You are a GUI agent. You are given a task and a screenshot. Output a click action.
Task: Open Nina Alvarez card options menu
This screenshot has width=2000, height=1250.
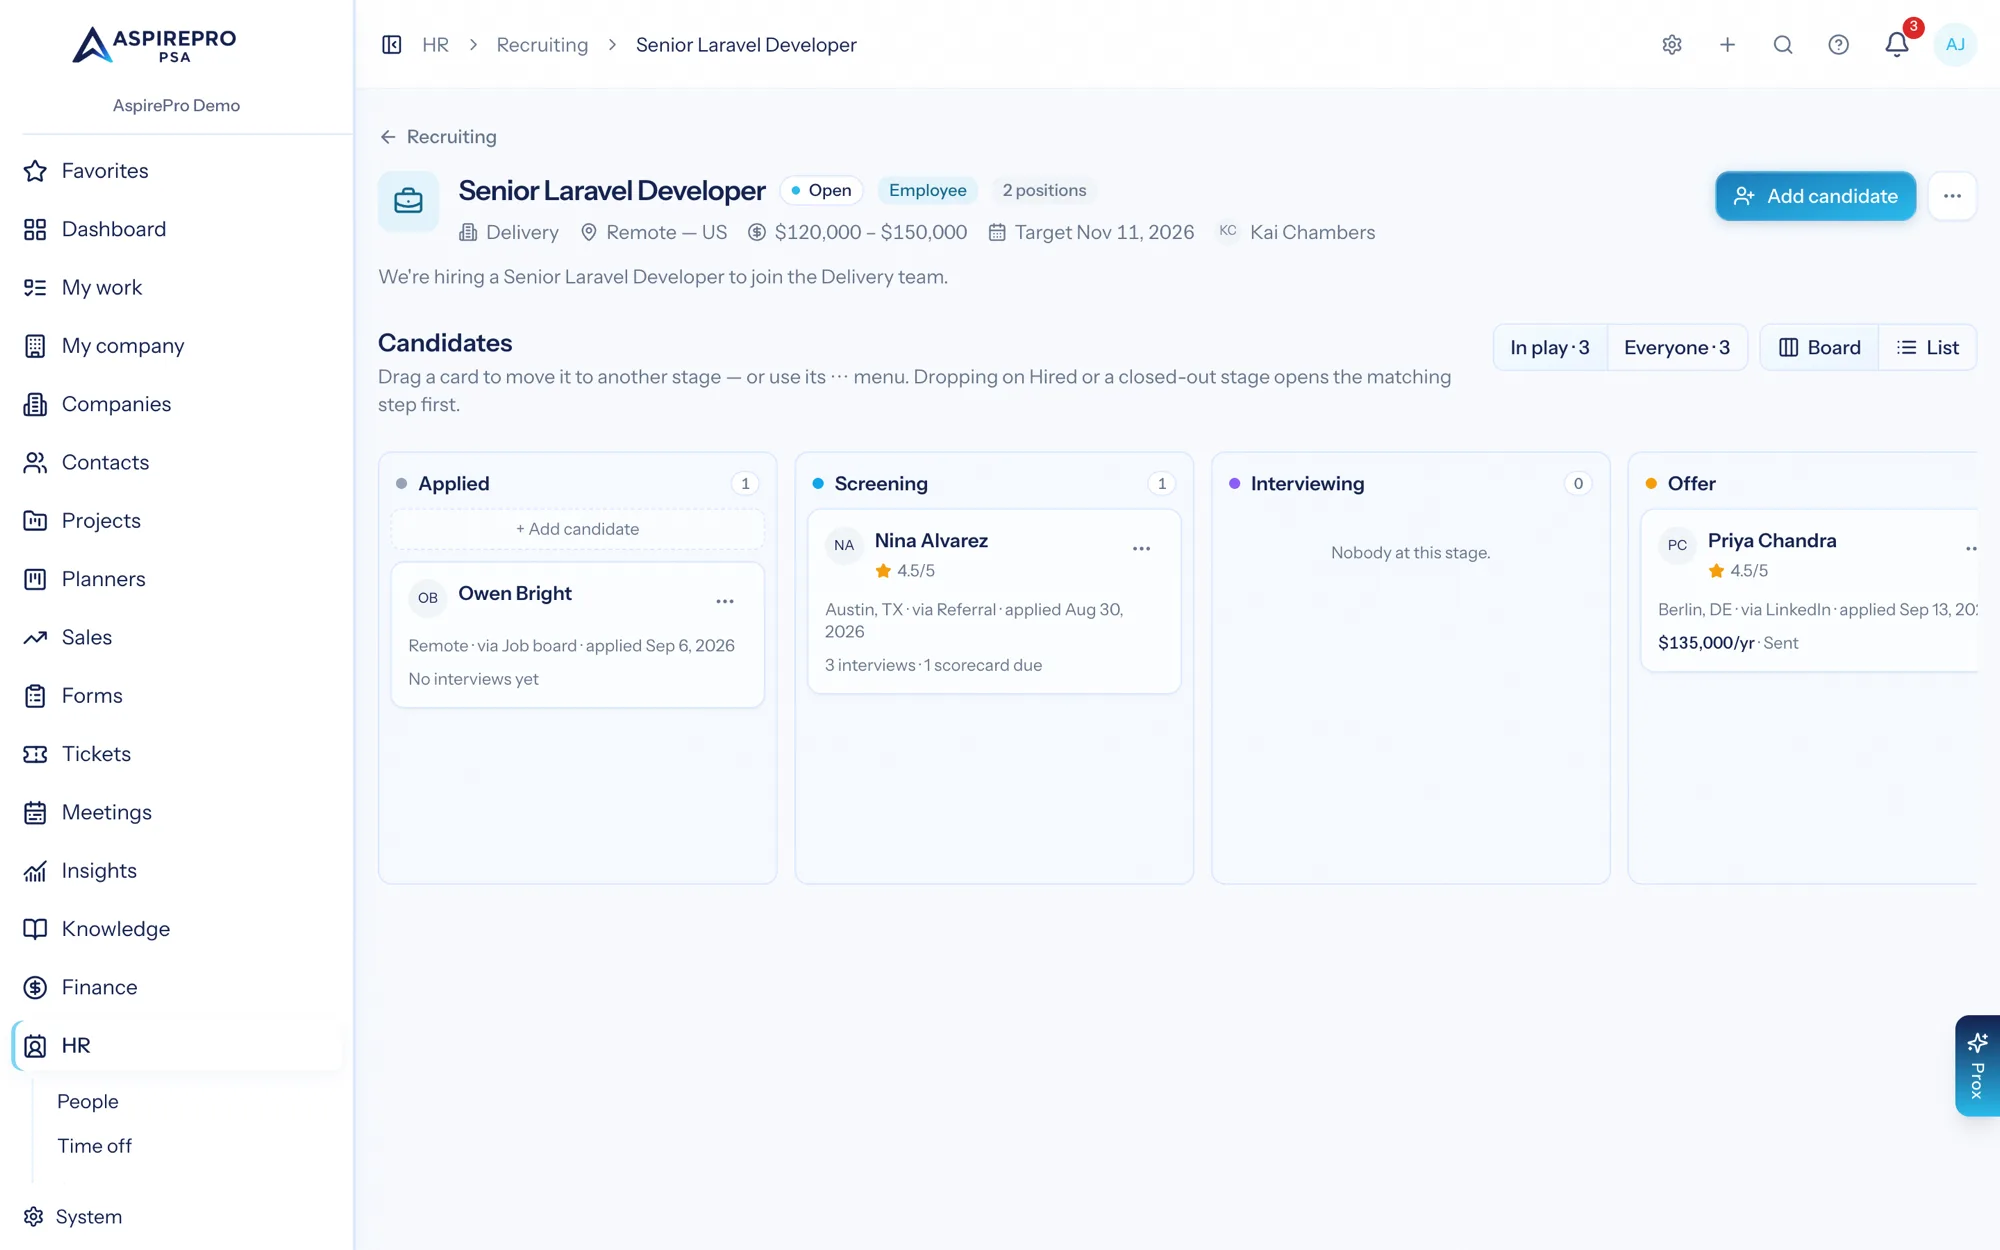coord(1141,548)
